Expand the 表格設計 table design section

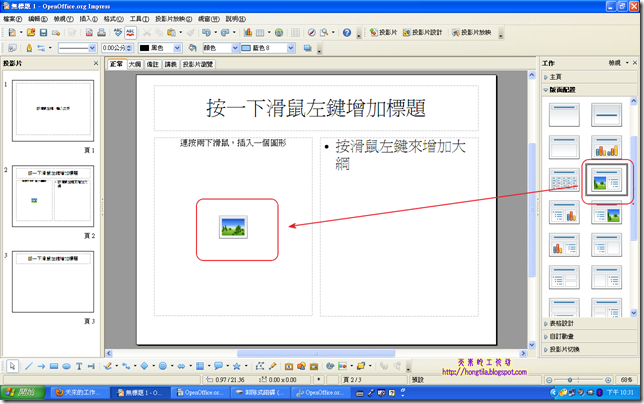coord(590,324)
